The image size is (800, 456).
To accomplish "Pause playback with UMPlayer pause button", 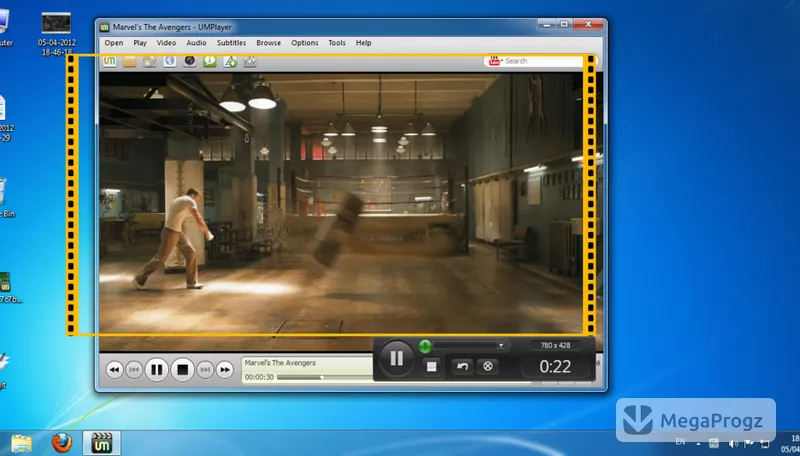I will tap(157, 369).
